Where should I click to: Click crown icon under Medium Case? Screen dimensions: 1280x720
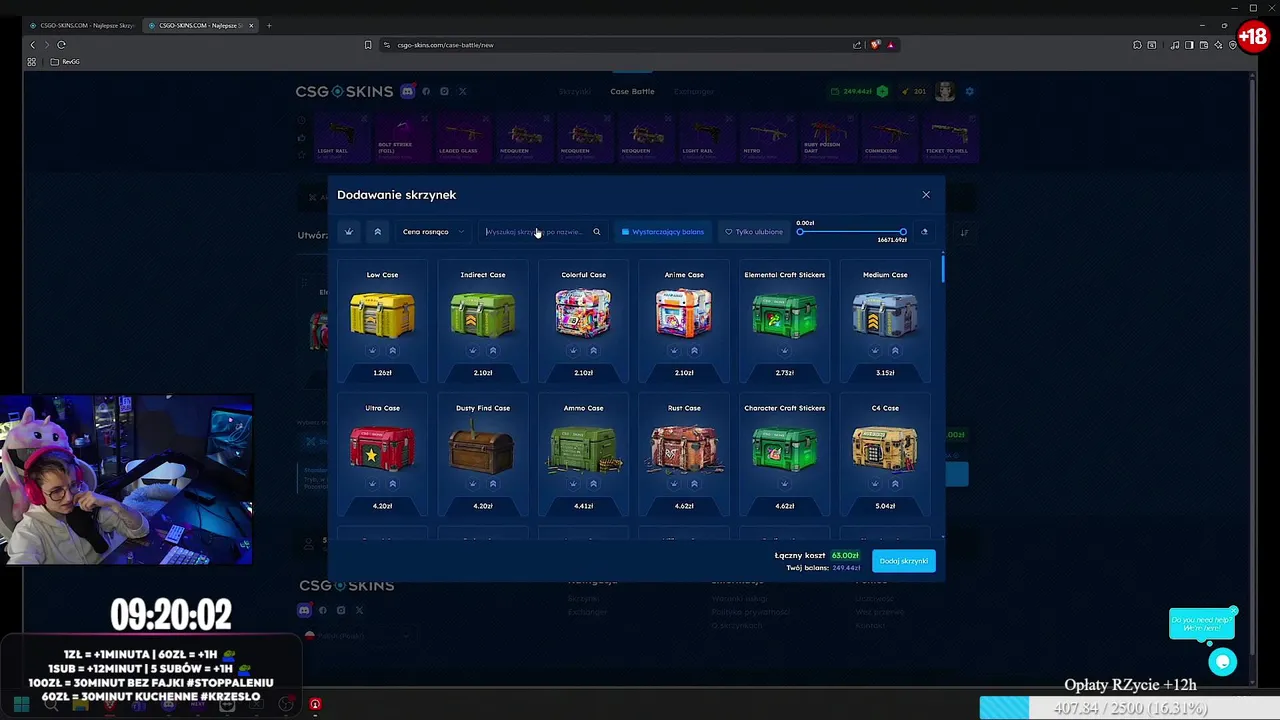pyautogui.click(x=875, y=351)
